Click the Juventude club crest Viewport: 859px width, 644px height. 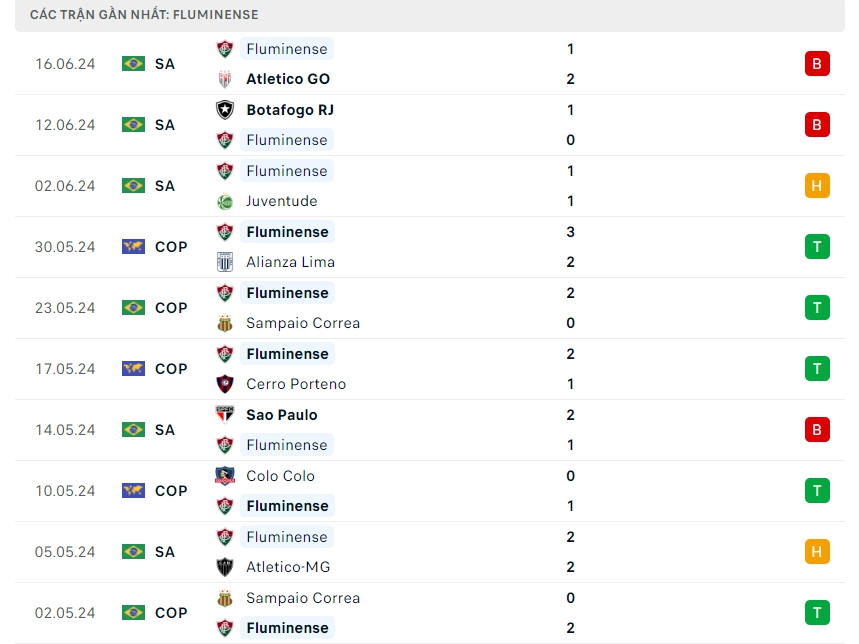tap(225, 201)
